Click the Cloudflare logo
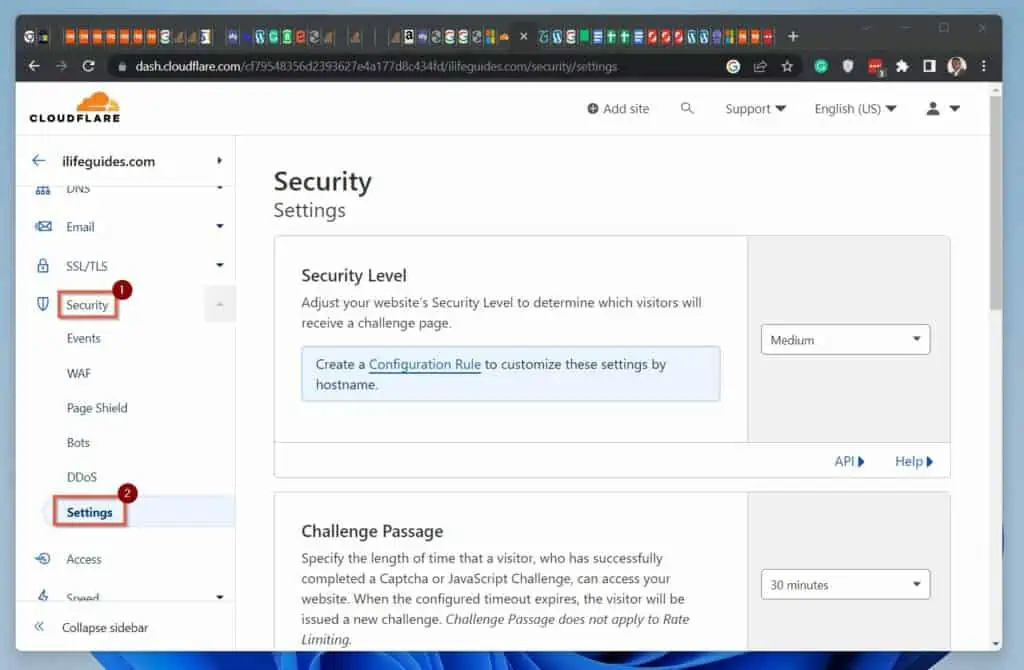Screen dimensions: 1024x670 75,108
